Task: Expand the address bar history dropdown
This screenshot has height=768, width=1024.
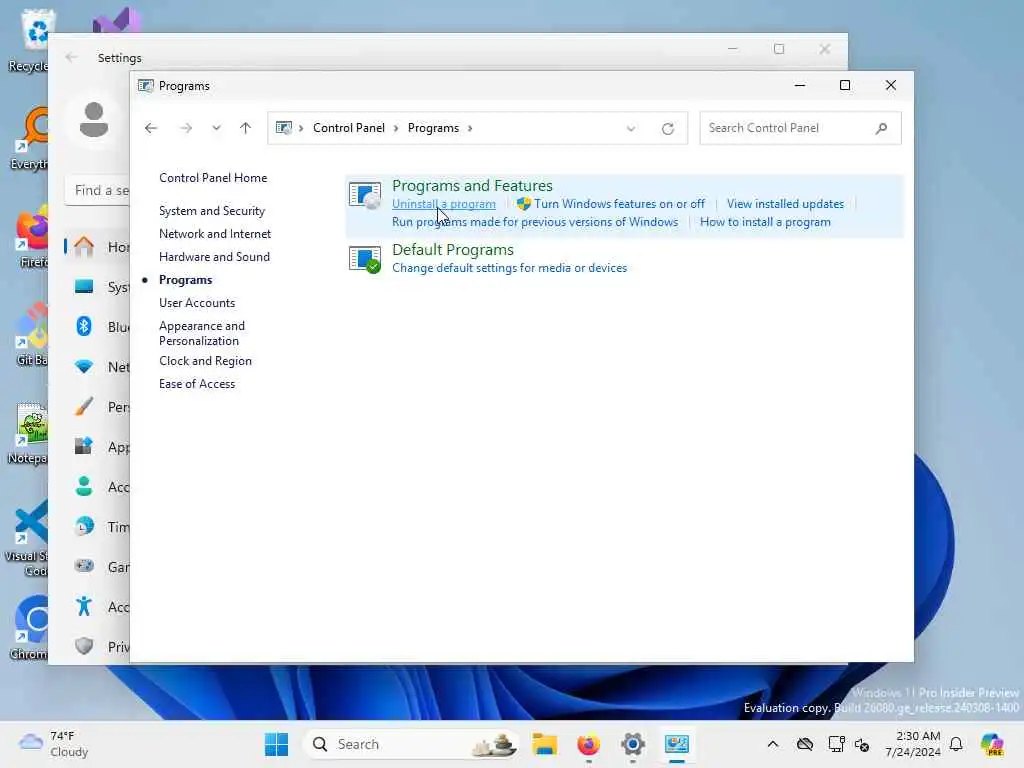Action: (631, 129)
